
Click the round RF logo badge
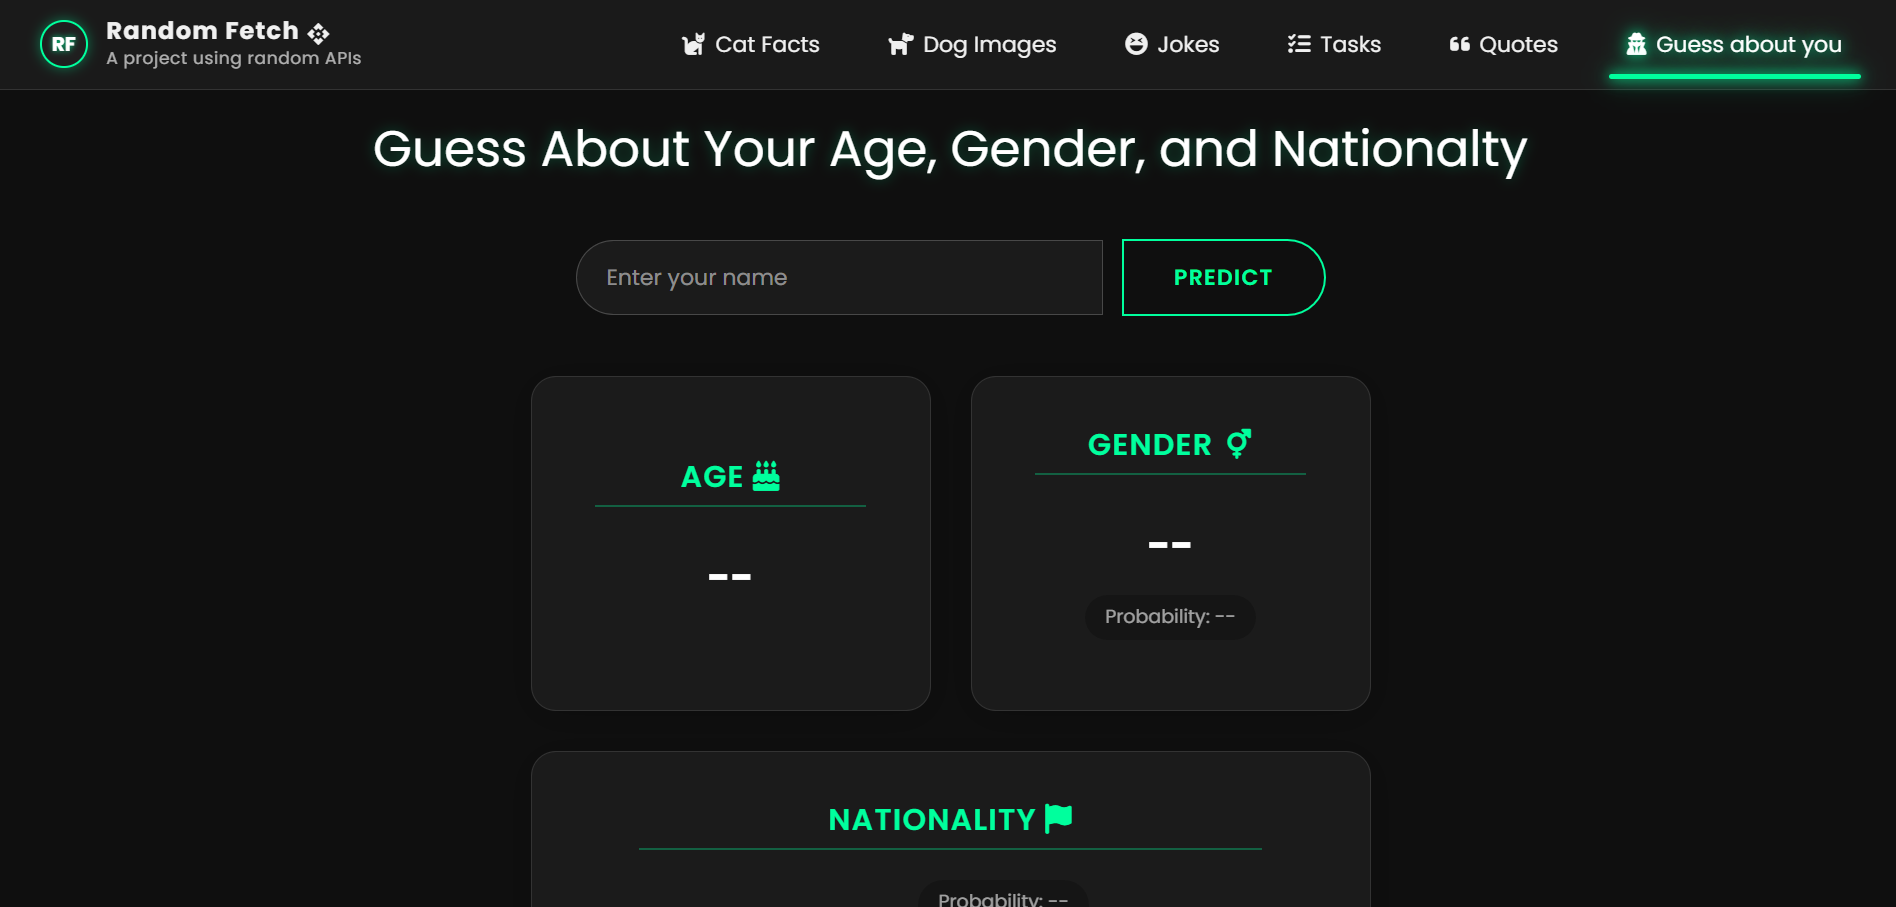click(64, 44)
